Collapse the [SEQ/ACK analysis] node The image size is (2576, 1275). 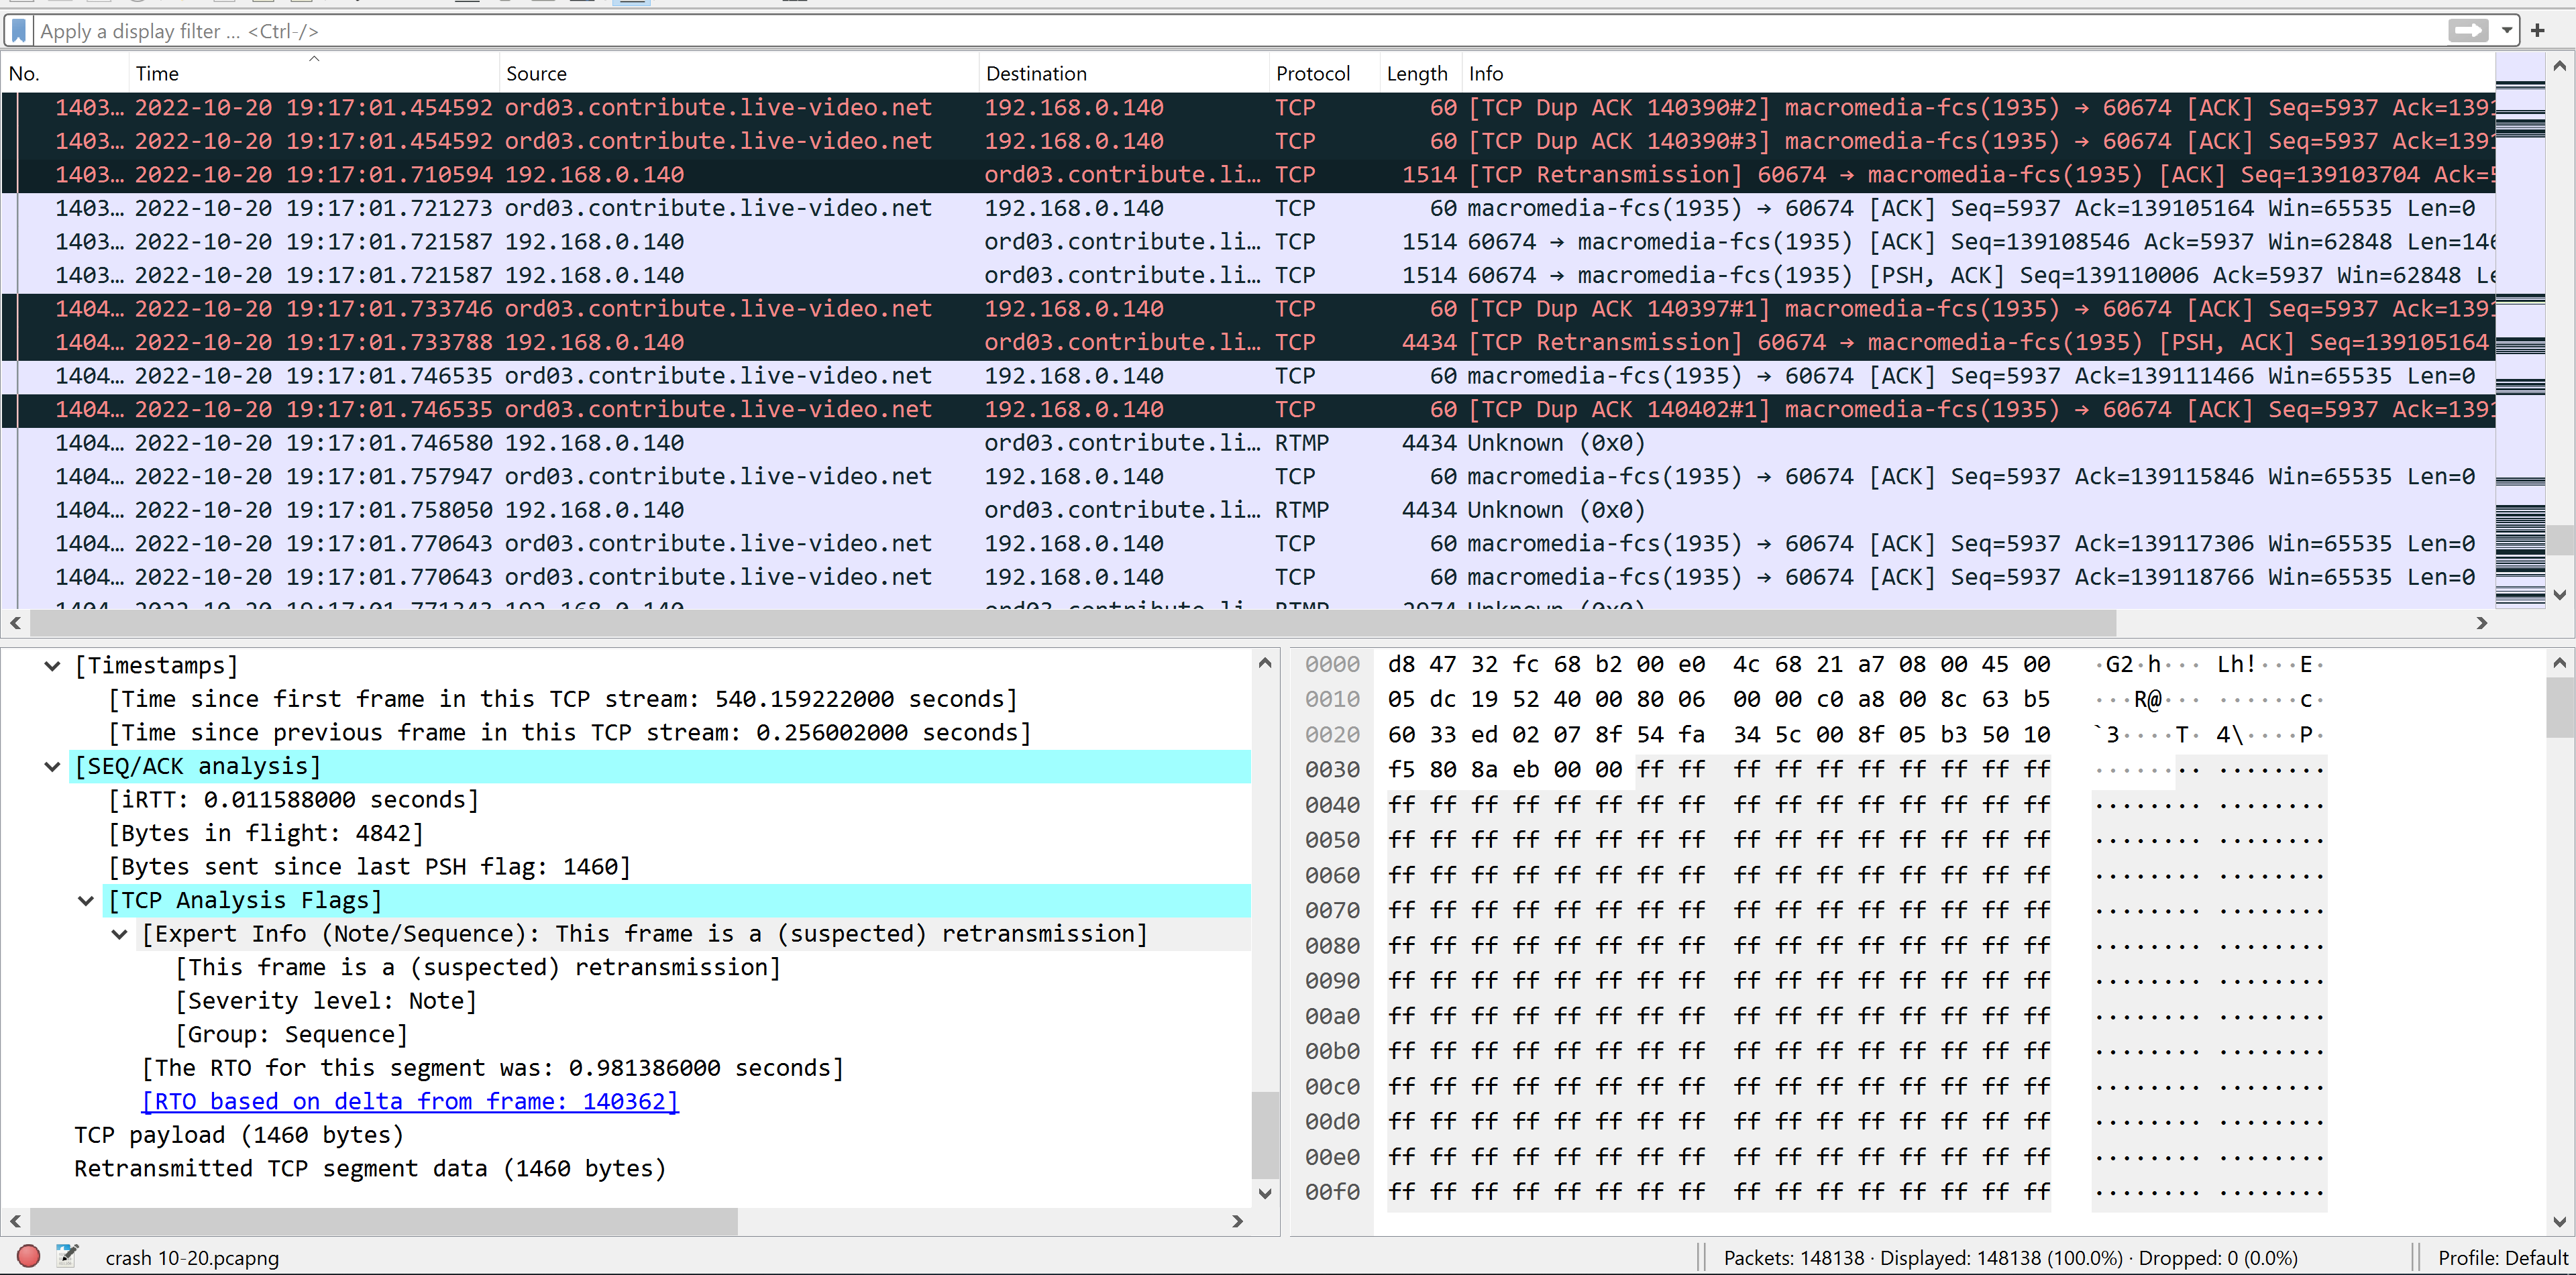click(53, 767)
